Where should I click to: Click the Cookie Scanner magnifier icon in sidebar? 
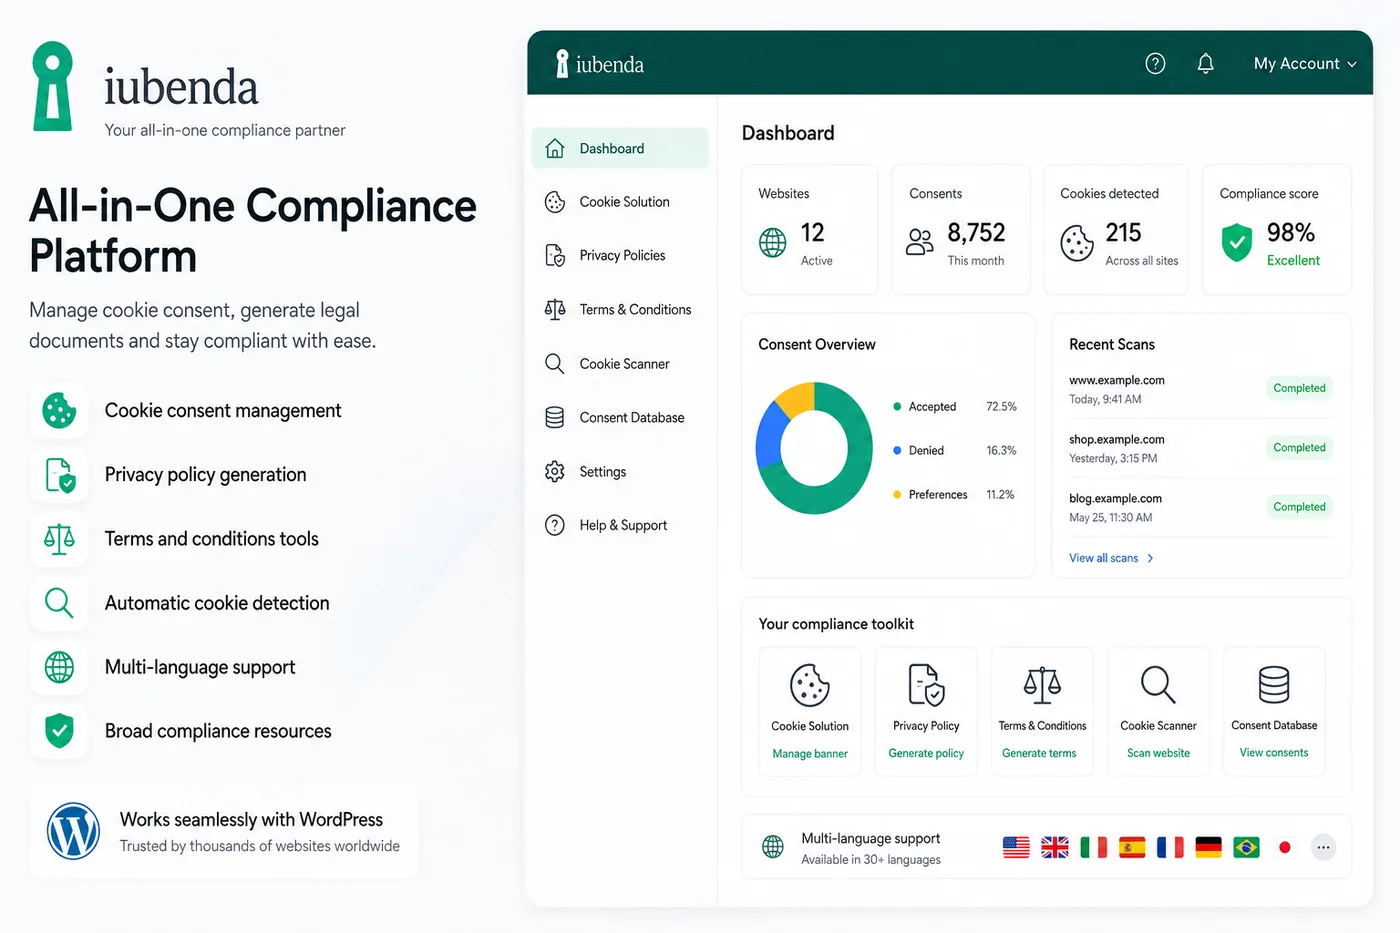555,364
